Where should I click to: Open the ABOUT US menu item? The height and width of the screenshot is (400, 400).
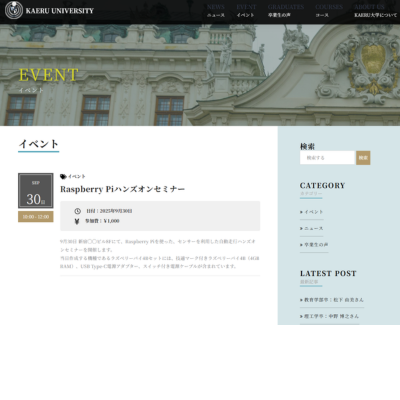tap(375, 11)
